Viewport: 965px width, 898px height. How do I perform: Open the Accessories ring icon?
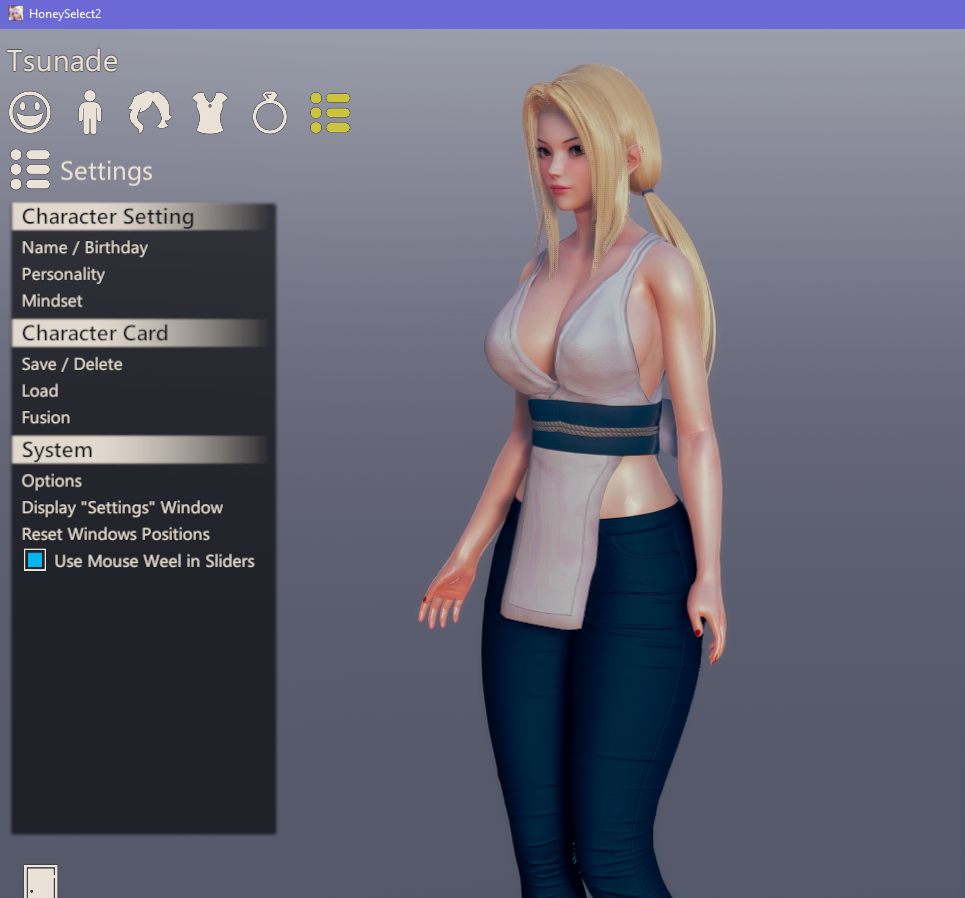(270, 113)
